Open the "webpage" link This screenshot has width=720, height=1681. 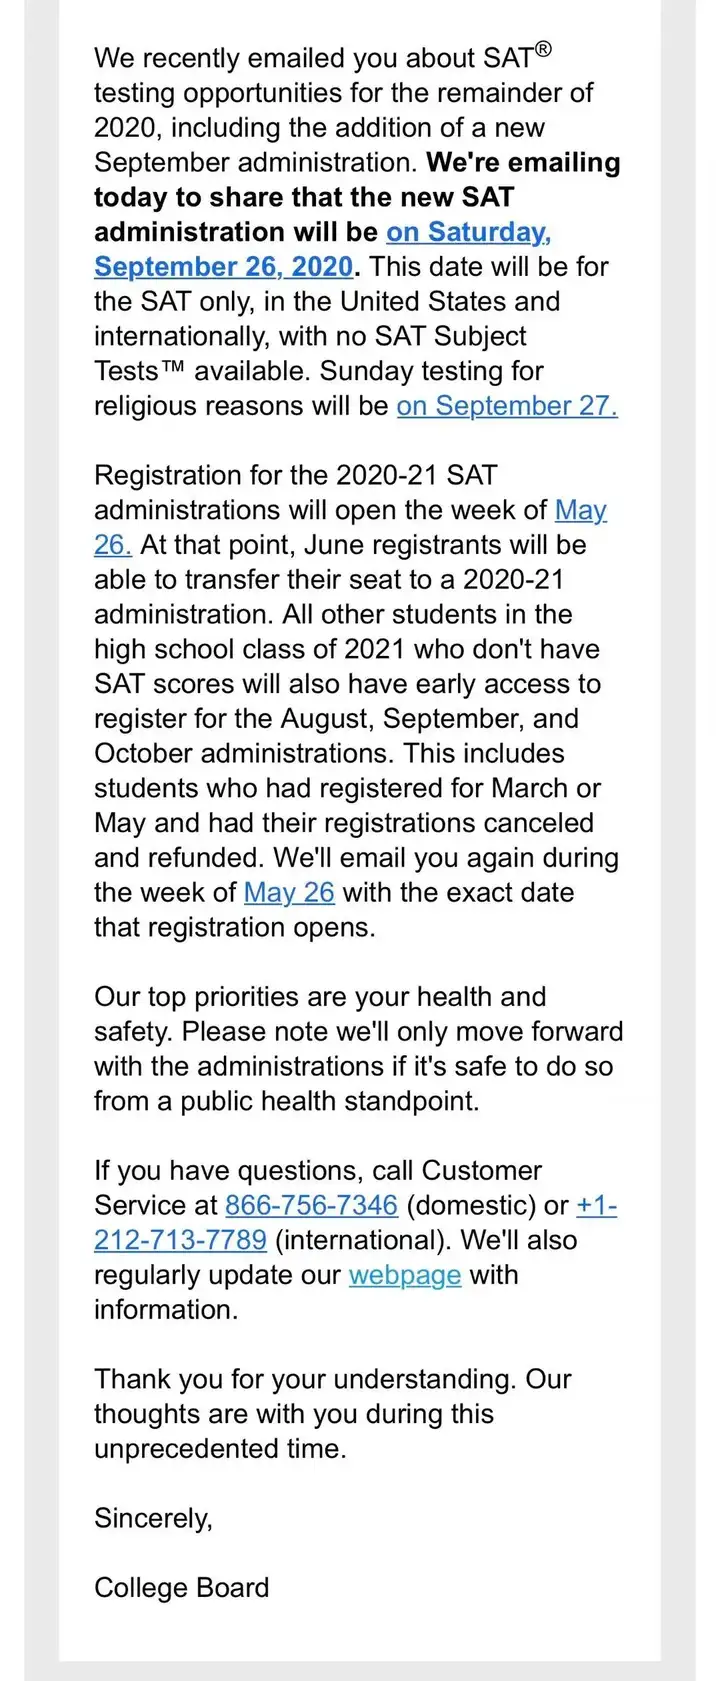405,1275
